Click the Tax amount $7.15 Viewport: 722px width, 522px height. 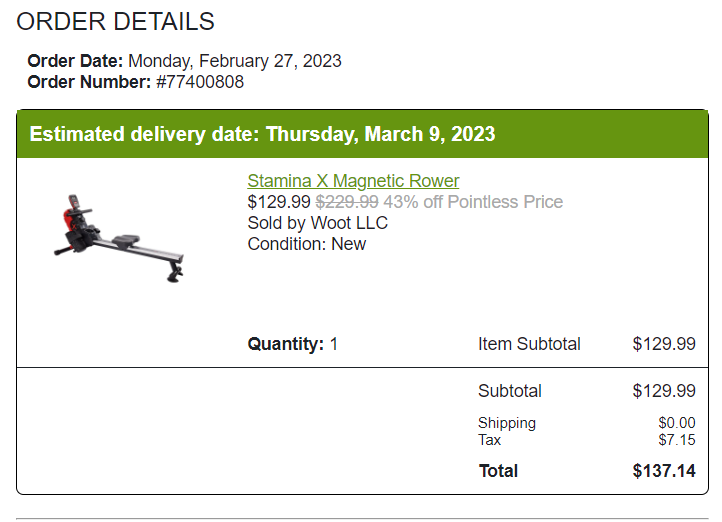pyautogui.click(x=677, y=440)
